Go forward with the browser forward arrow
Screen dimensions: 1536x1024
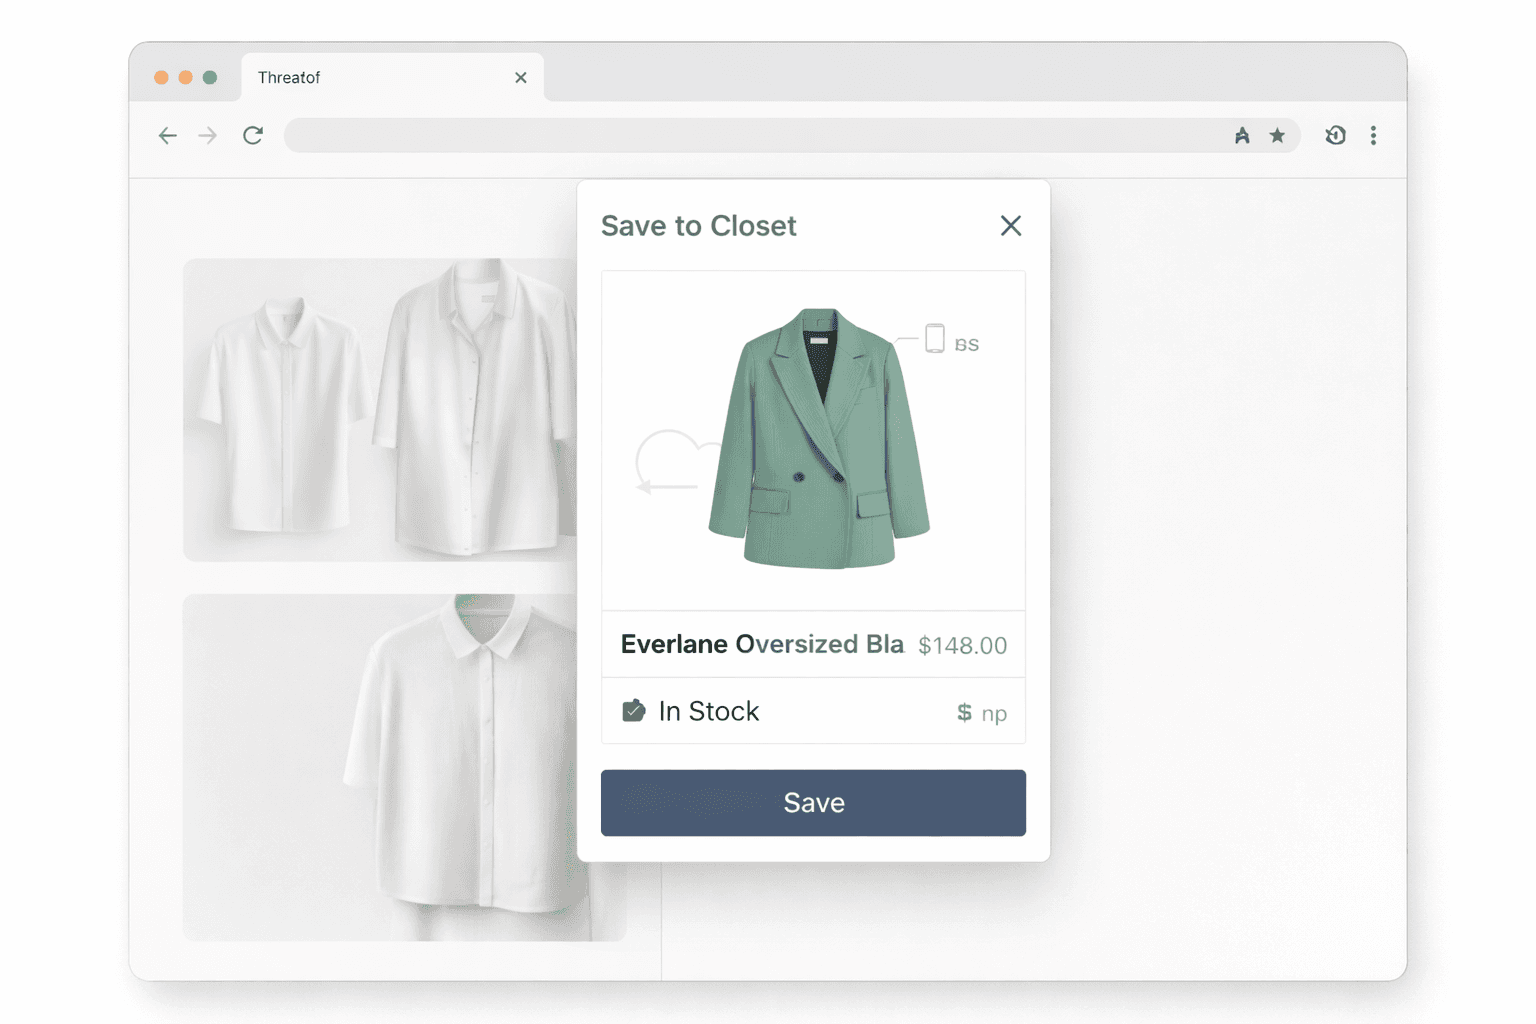(x=207, y=135)
